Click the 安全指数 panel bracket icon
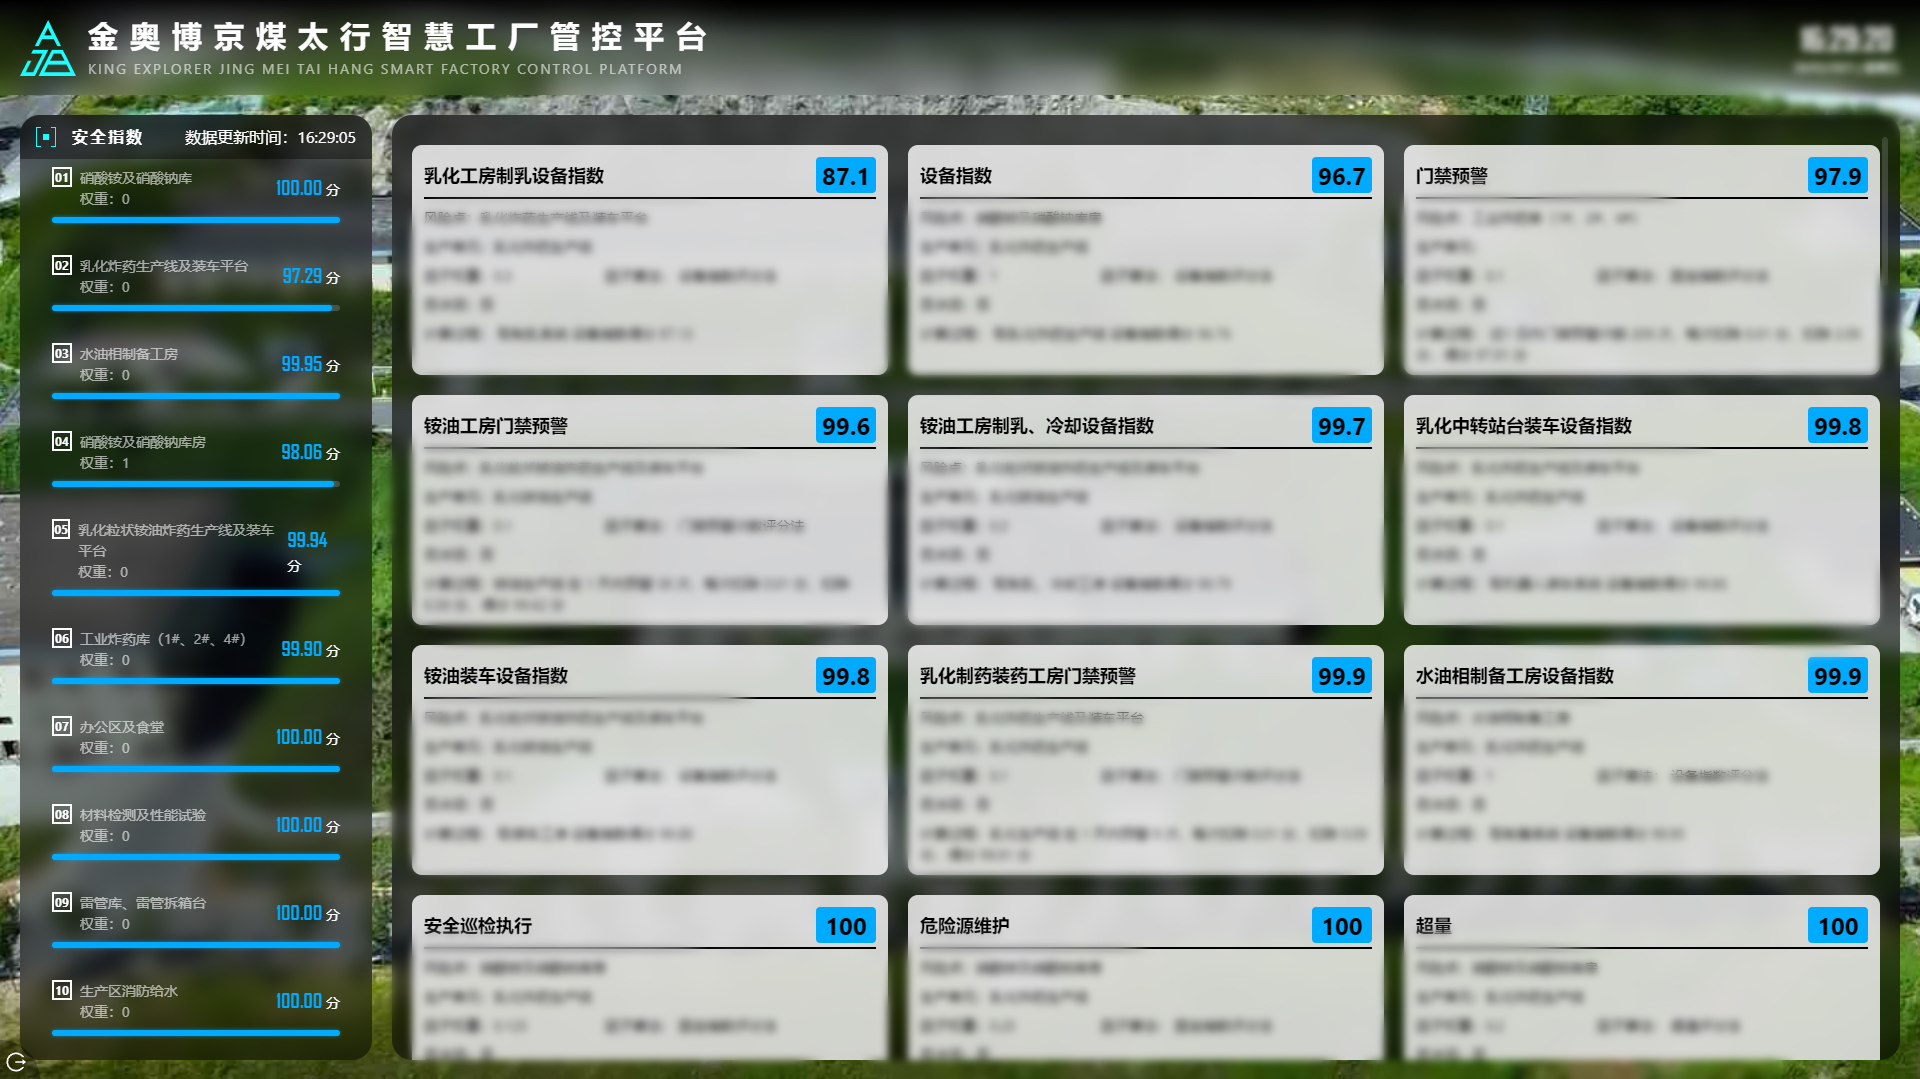Screen dimensions: 1920x1079 pyautogui.click(x=46, y=137)
